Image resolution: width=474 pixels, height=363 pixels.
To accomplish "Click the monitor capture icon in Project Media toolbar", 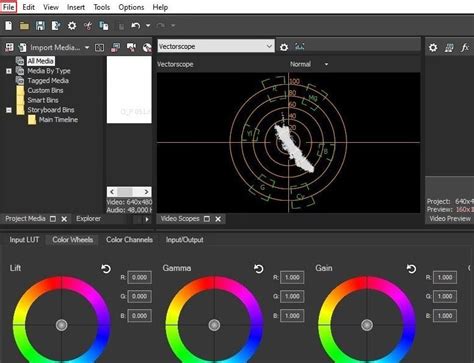I will click(115, 47).
